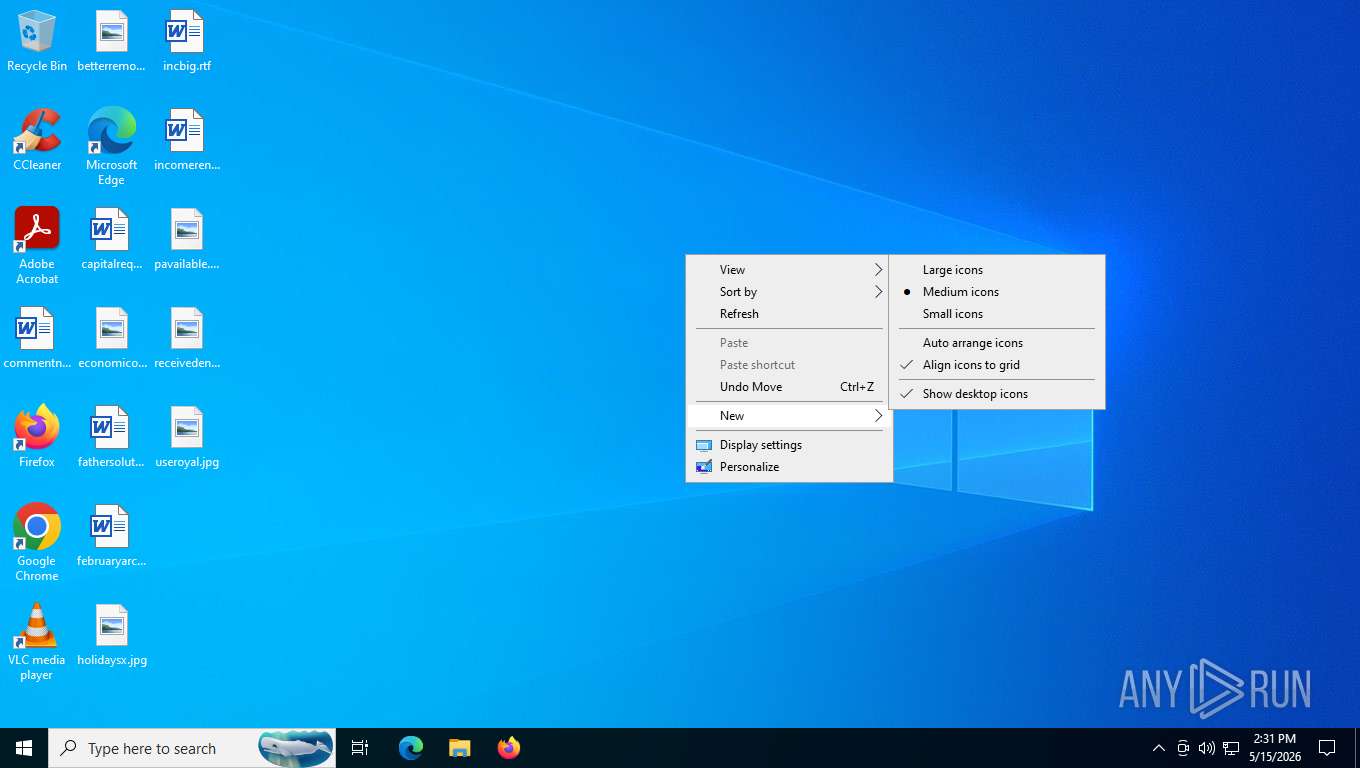Launch Firefox from the taskbar
The height and width of the screenshot is (768, 1360).
(509, 748)
